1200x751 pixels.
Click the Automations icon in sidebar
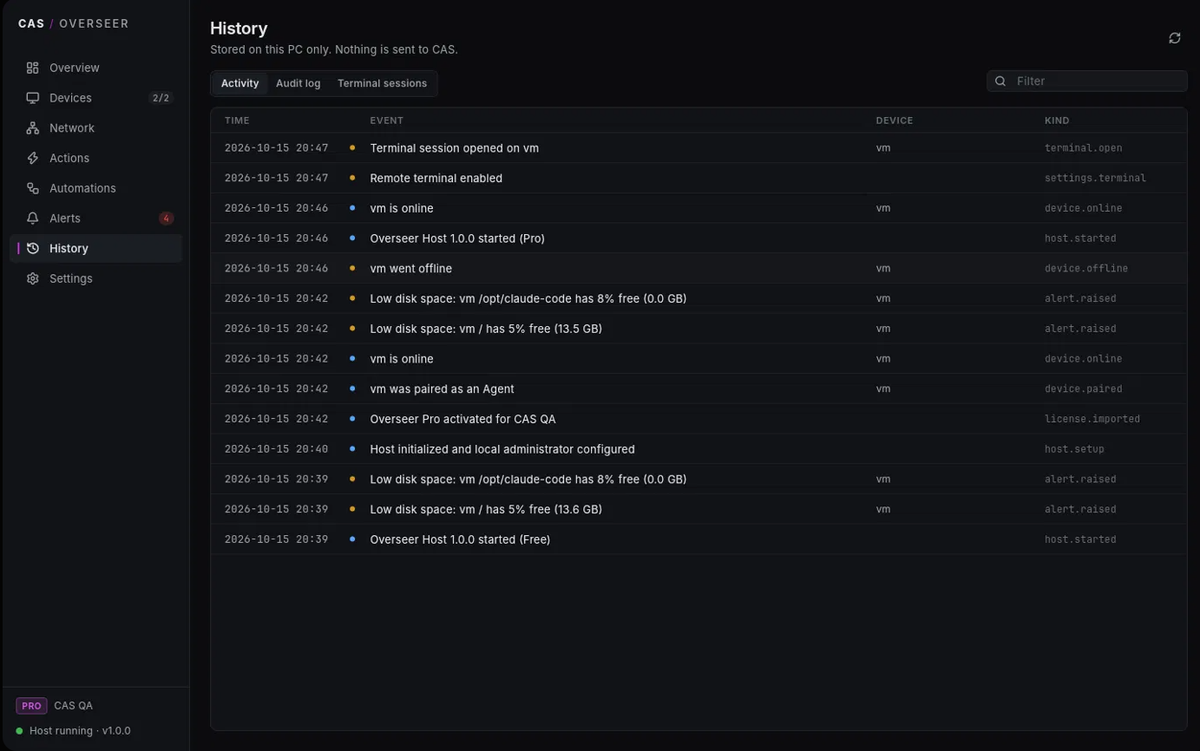click(x=33, y=188)
